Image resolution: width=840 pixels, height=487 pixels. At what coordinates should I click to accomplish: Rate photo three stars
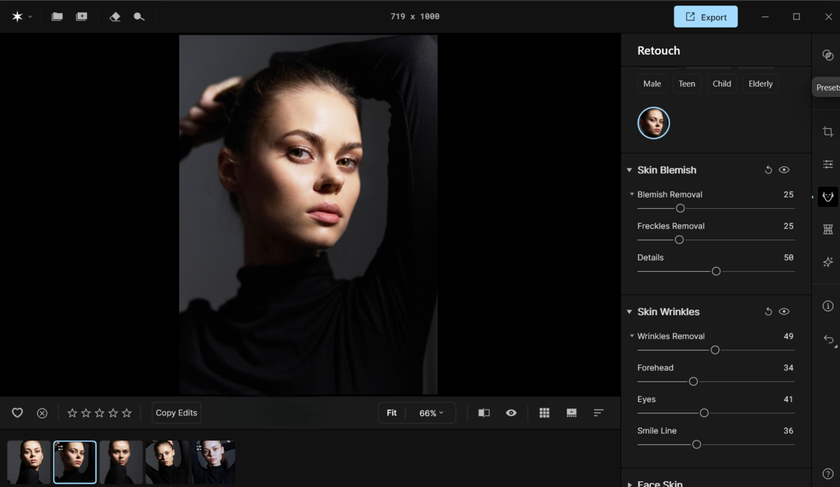click(x=99, y=413)
